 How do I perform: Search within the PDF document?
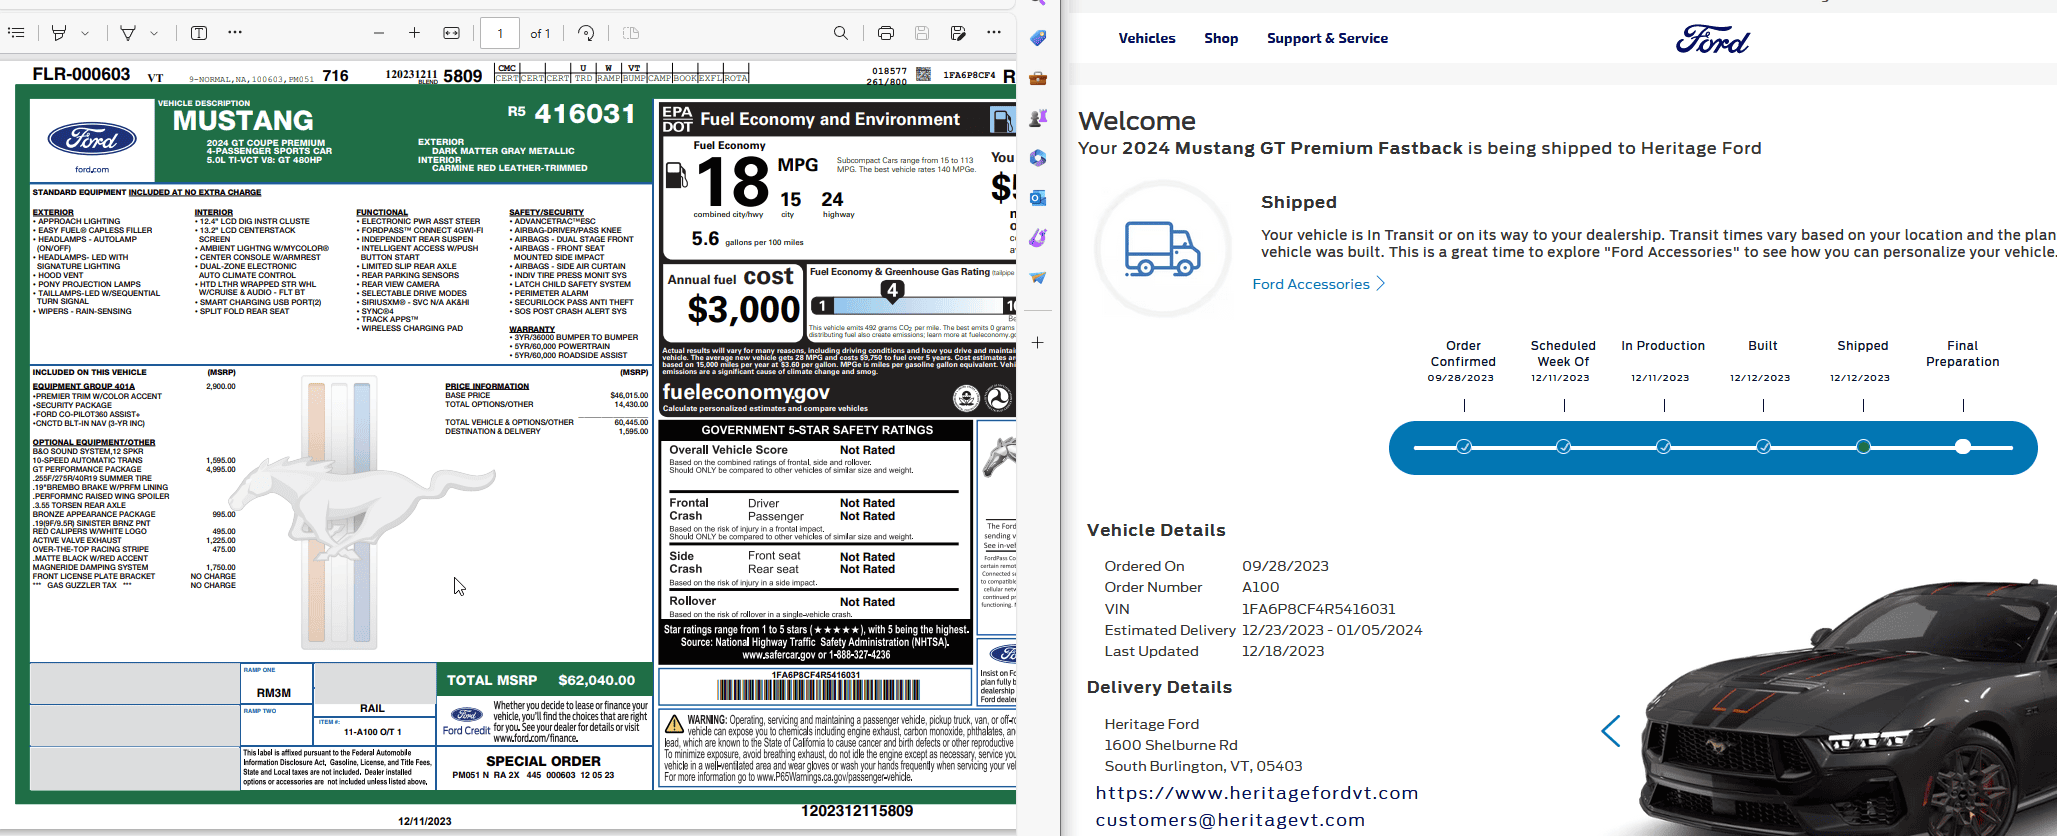coord(841,33)
